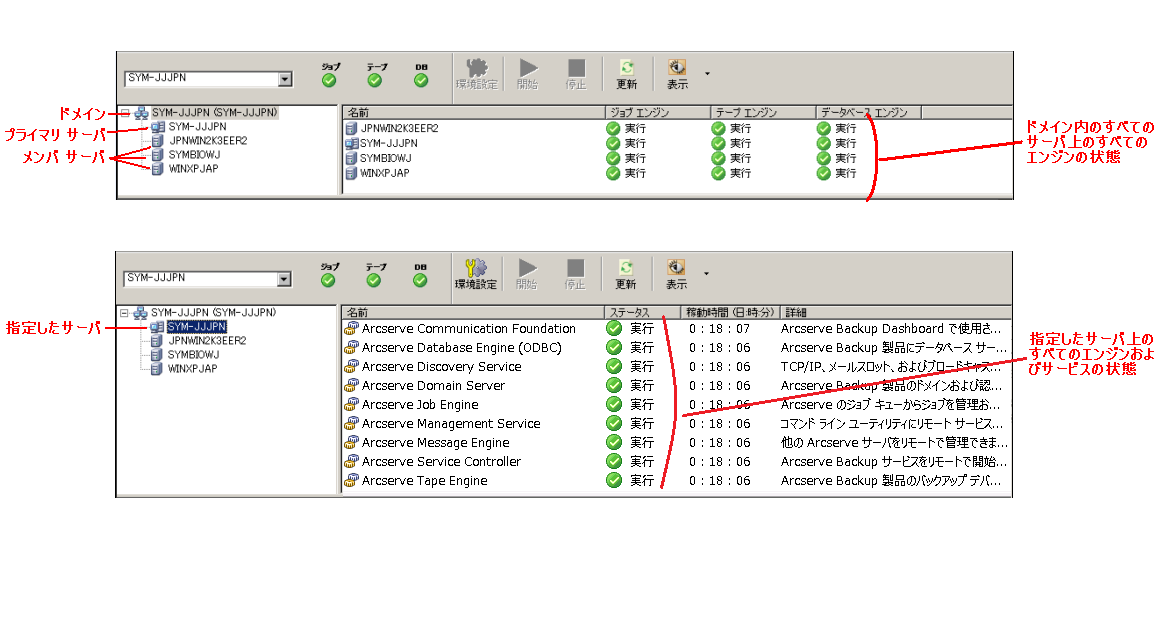Select JPNWIN2K3EER2 in the top panel tree
This screenshot has width=1160, height=630.
[208, 140]
